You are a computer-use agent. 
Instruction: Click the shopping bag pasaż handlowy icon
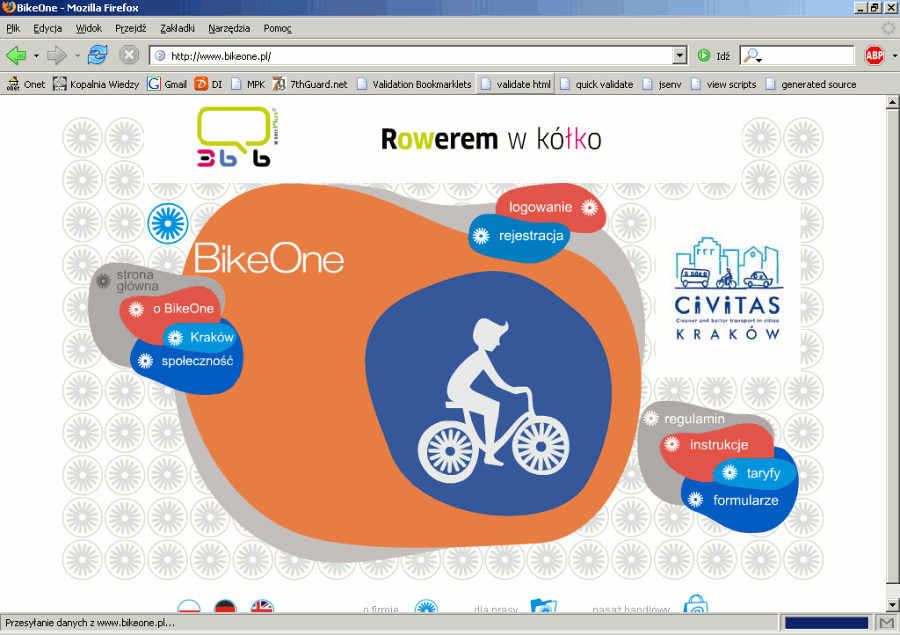(x=696, y=603)
